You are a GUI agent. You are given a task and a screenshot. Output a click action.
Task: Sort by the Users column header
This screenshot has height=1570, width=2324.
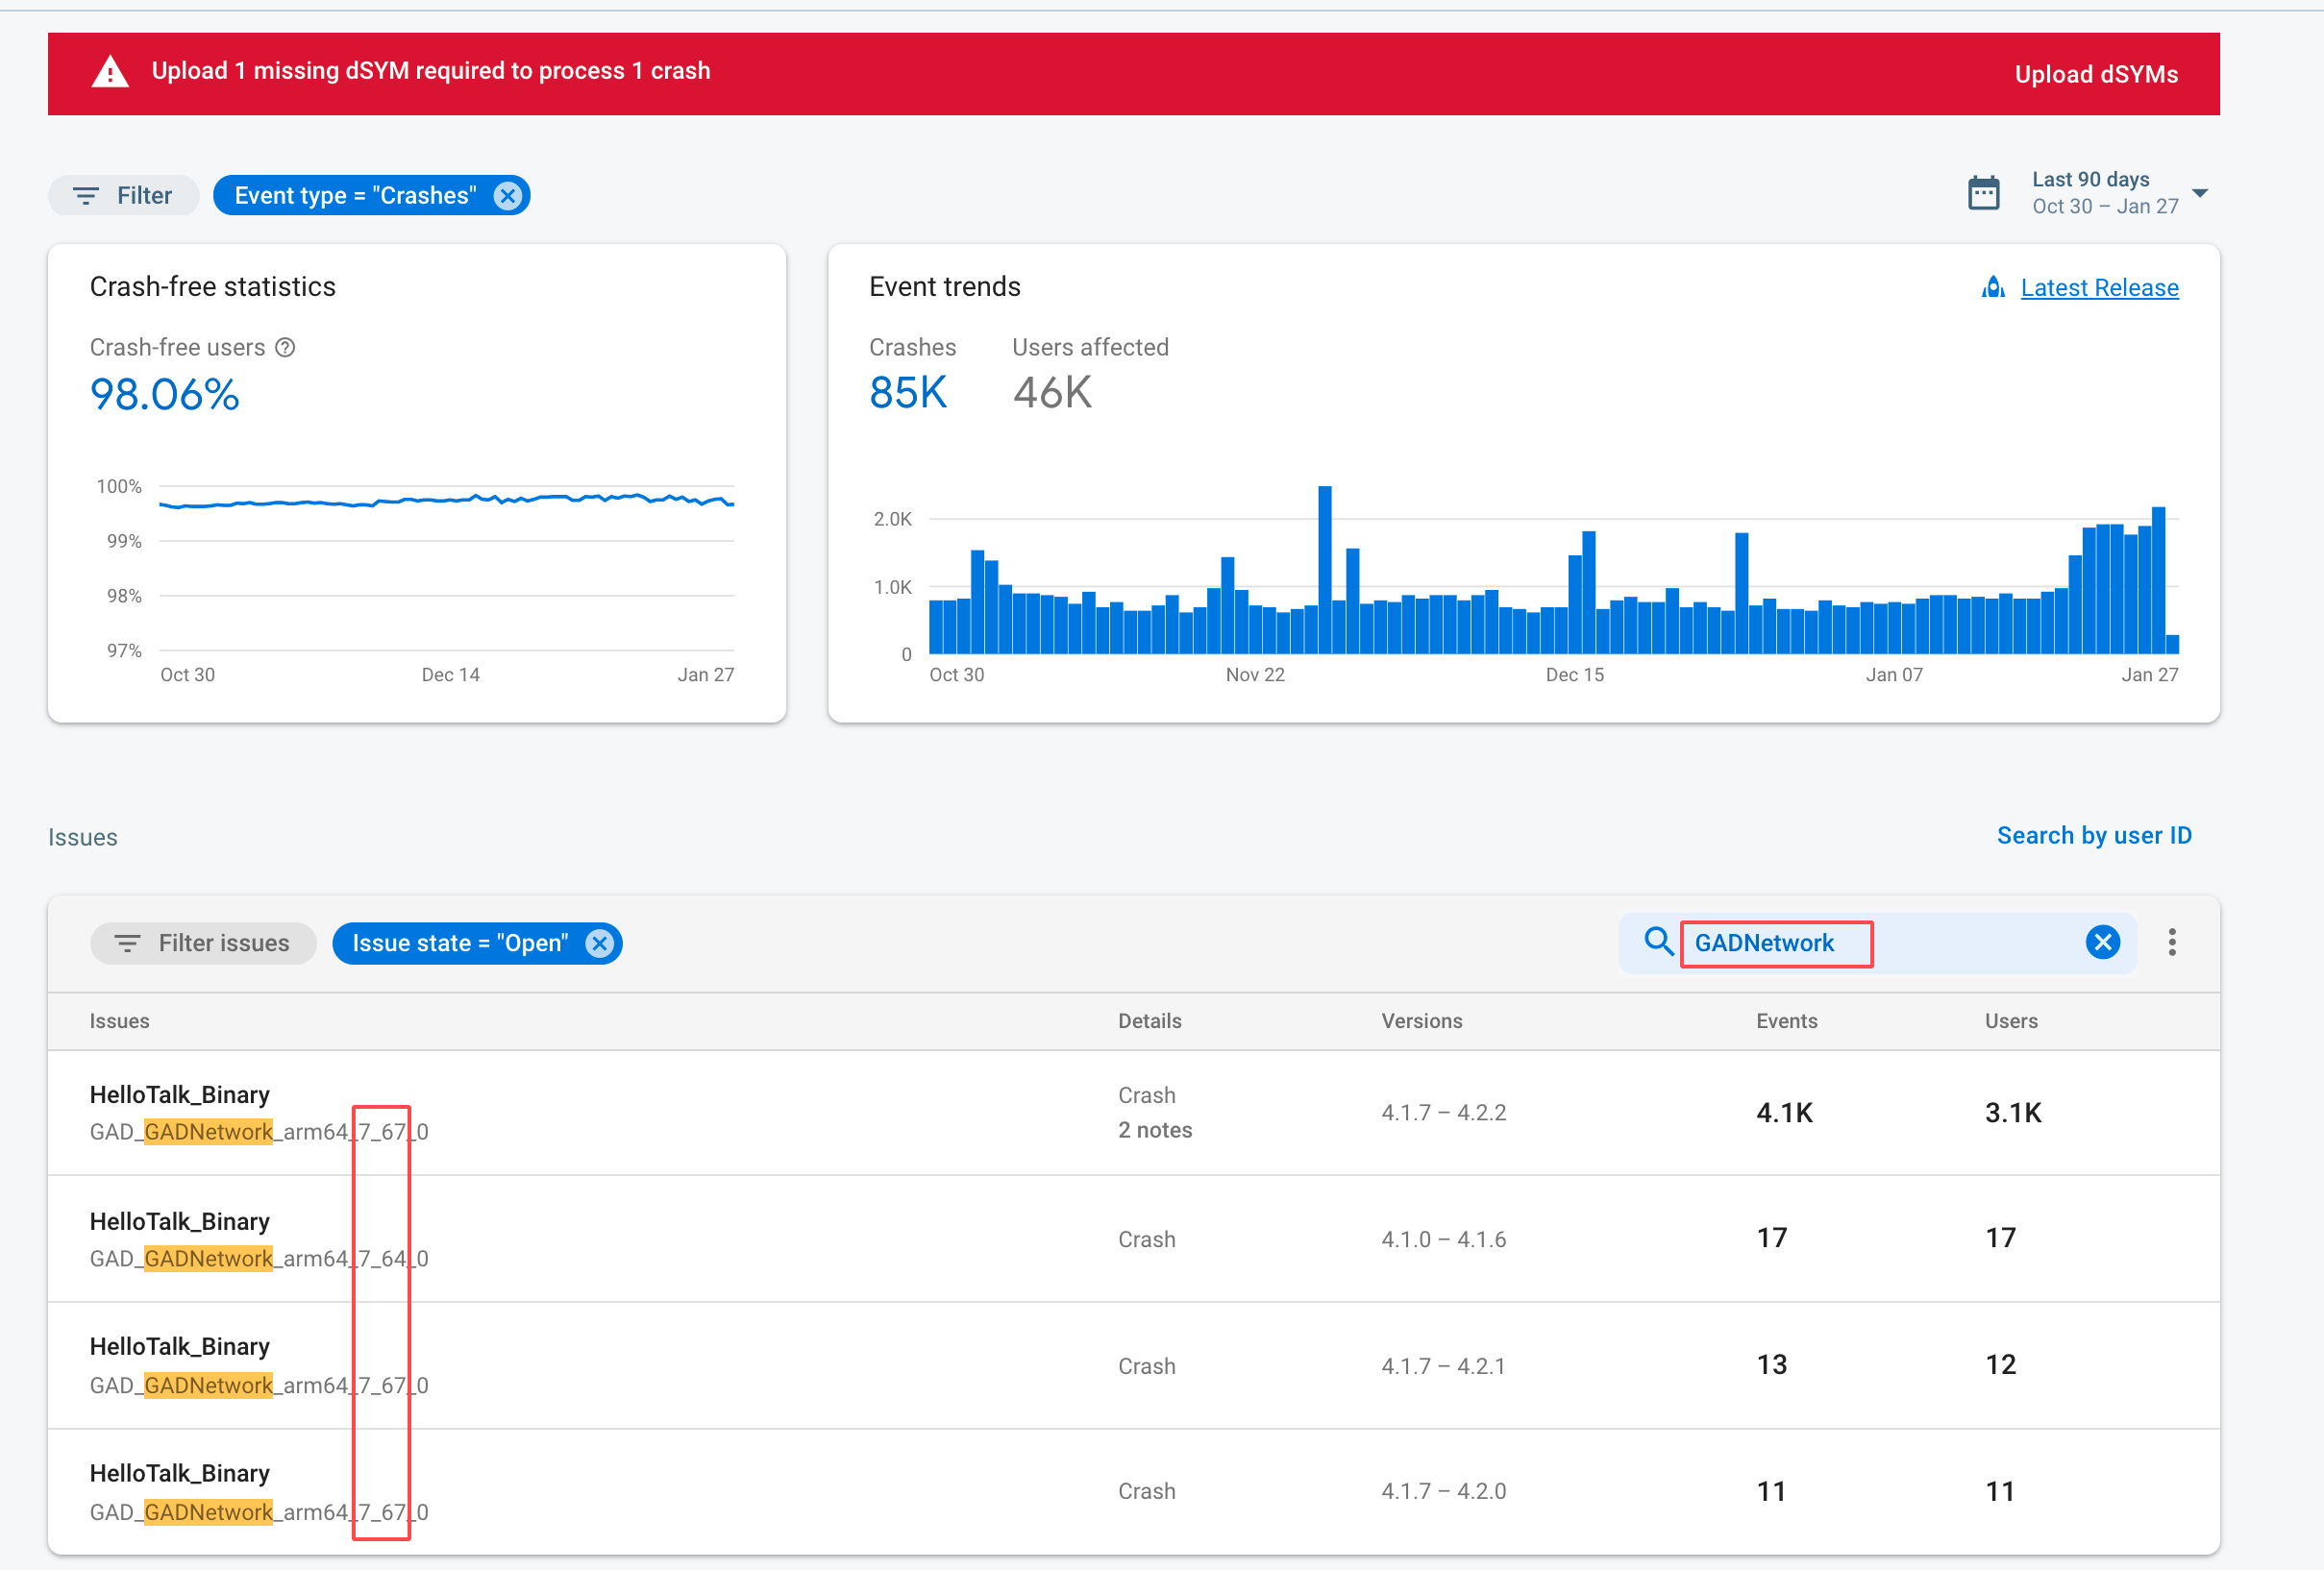2010,1021
